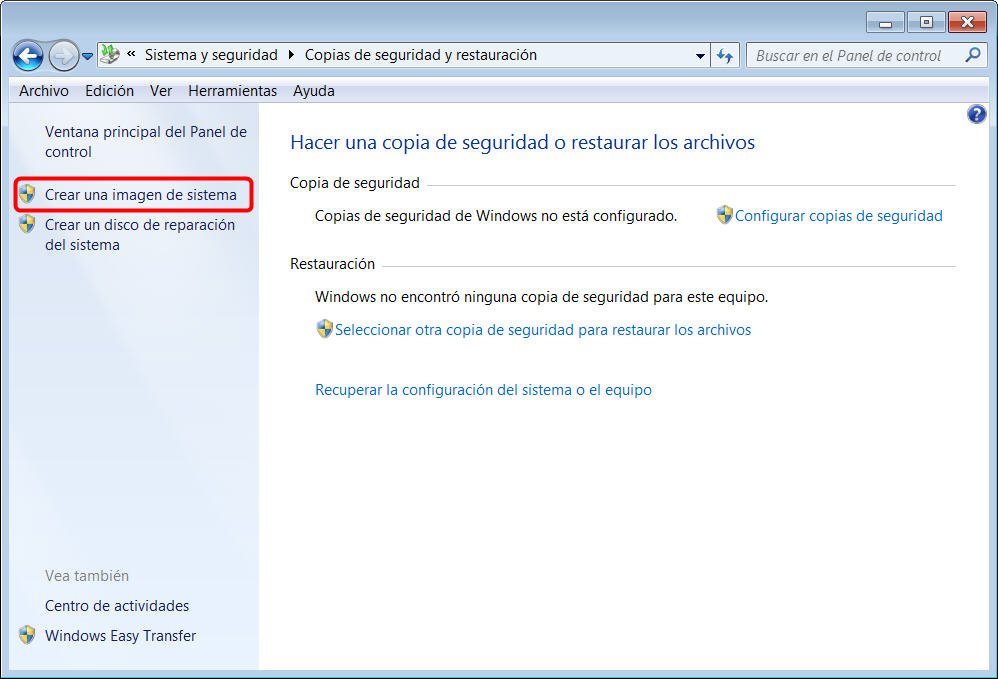Click shield icon beside 'Crear un disco de reparación'
The width and height of the screenshot is (998, 679).
coord(27,224)
